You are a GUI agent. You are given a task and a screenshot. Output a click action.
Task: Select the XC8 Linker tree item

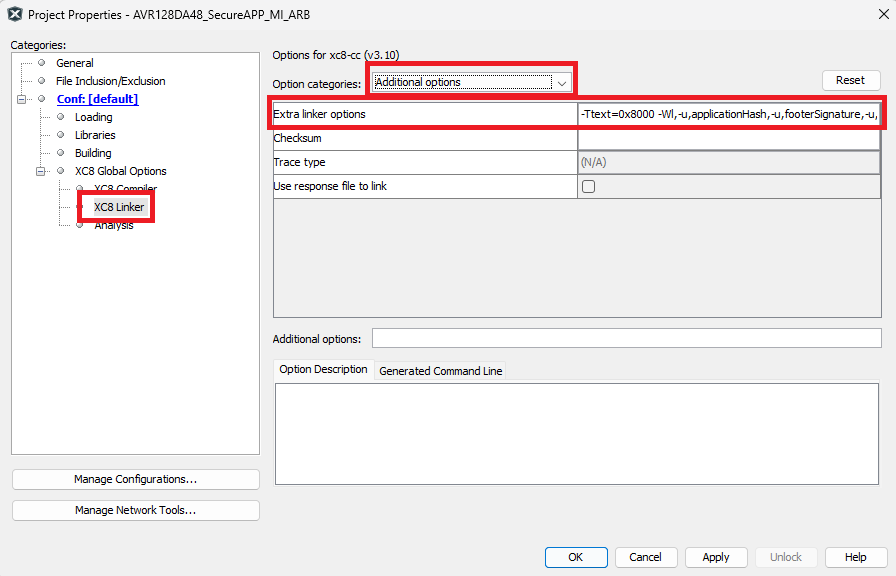(119, 207)
